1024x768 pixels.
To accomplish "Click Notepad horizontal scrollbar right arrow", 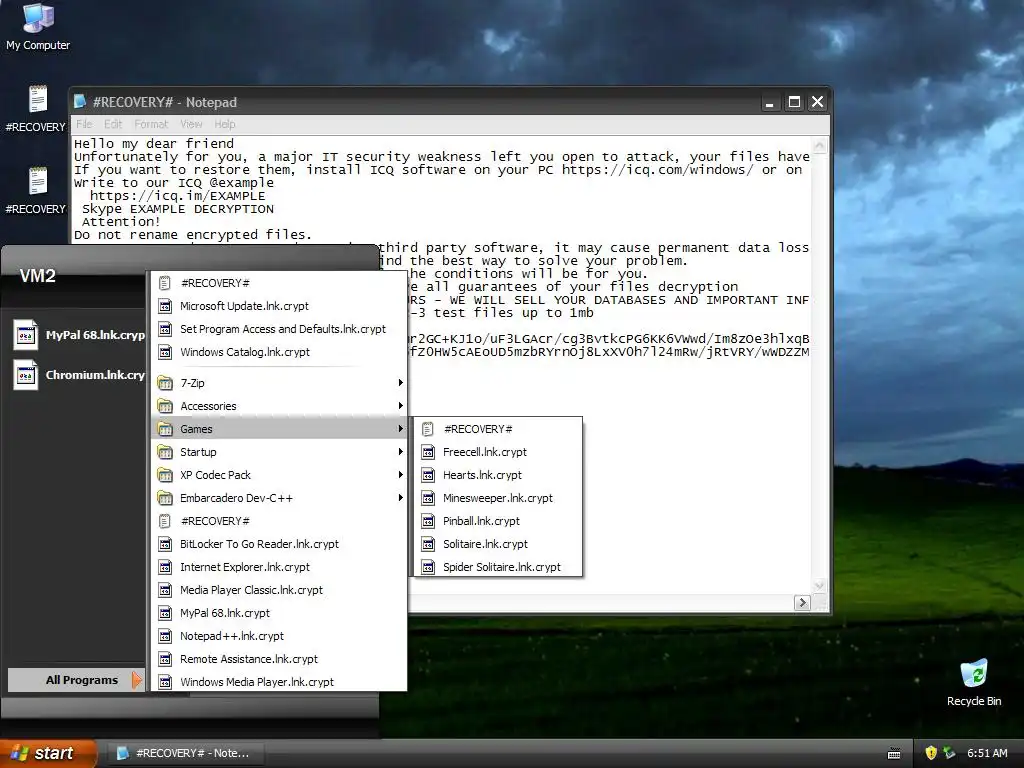I will [x=803, y=603].
